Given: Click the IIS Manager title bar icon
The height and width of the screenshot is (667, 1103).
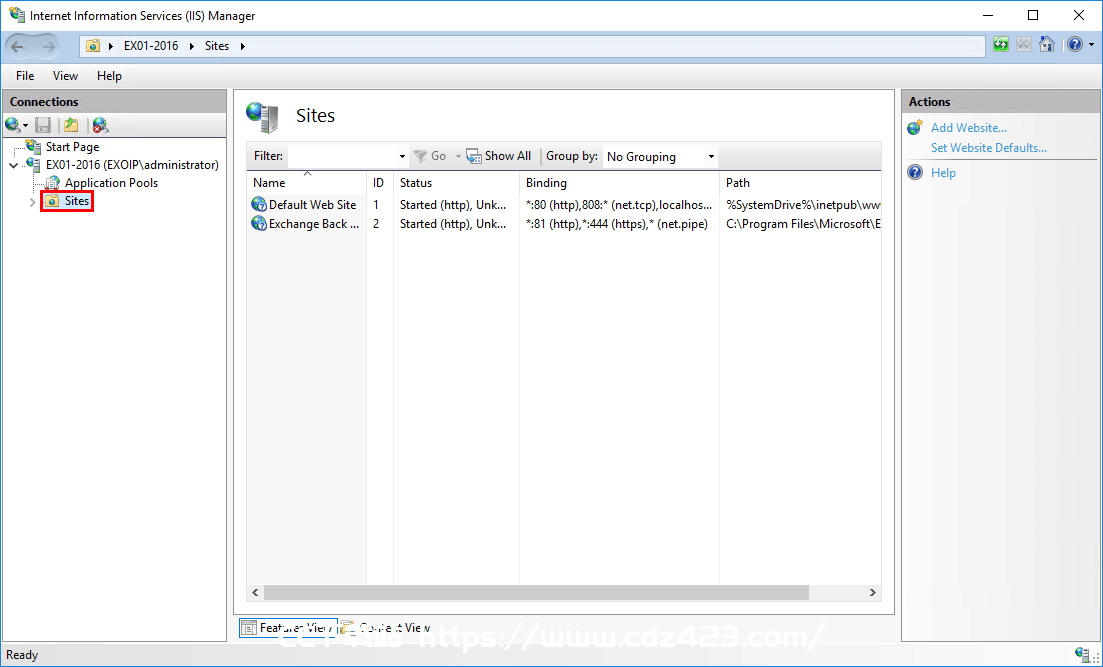Looking at the screenshot, I should pyautogui.click(x=16, y=15).
